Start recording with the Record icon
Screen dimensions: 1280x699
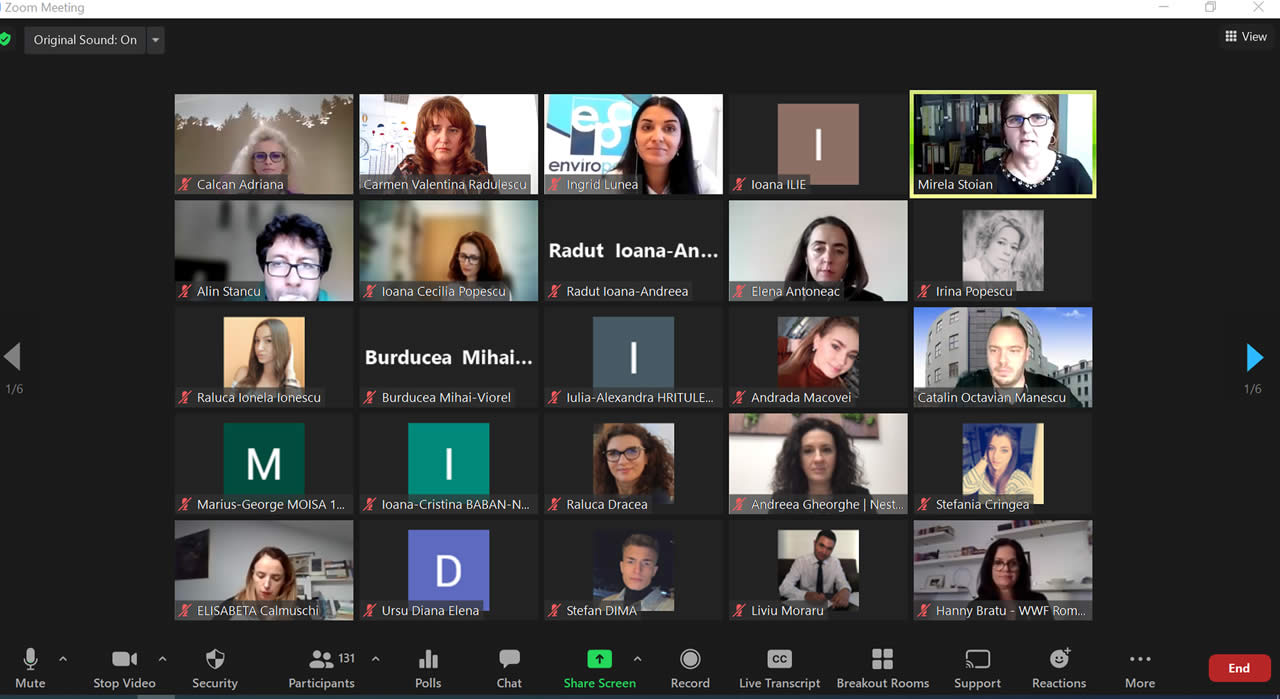[x=690, y=660]
